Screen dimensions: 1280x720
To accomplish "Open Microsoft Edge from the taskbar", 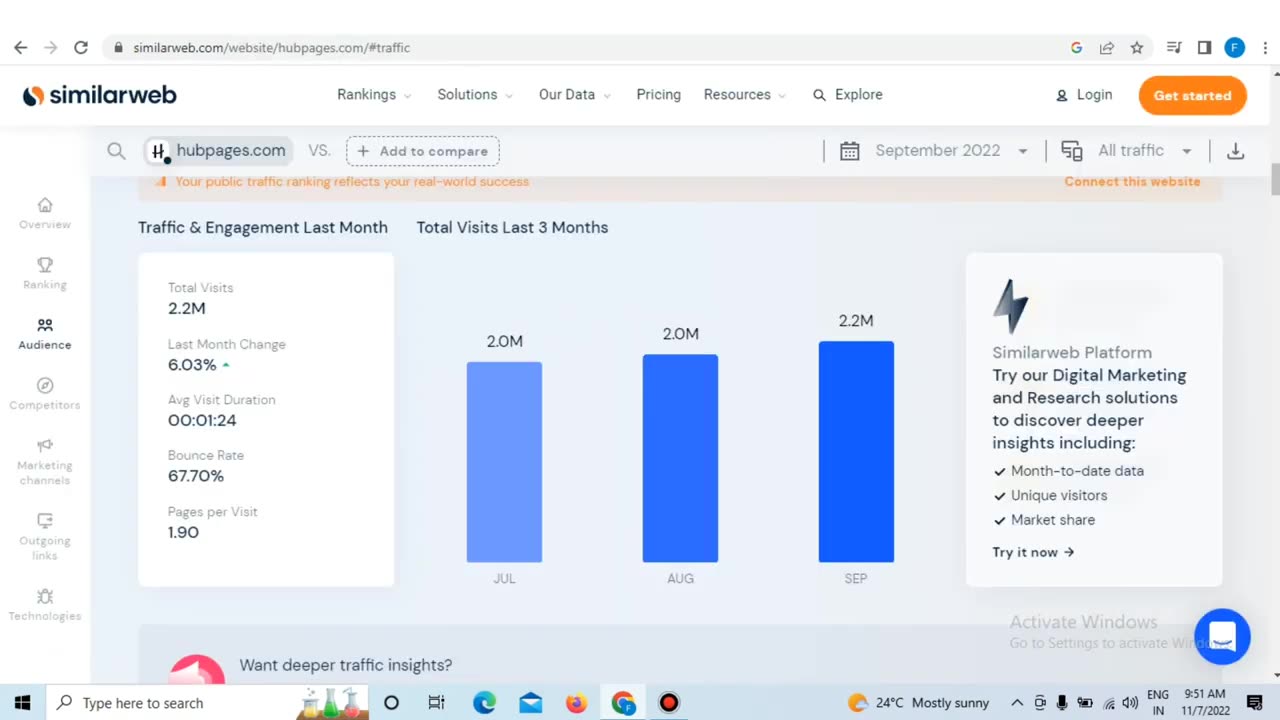I will point(484,703).
